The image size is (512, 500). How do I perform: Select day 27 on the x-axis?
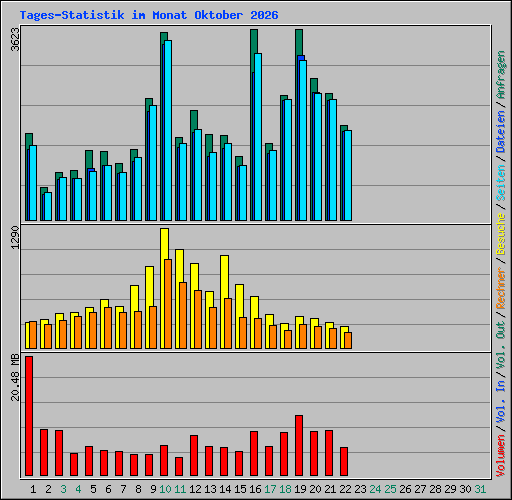[420, 489]
